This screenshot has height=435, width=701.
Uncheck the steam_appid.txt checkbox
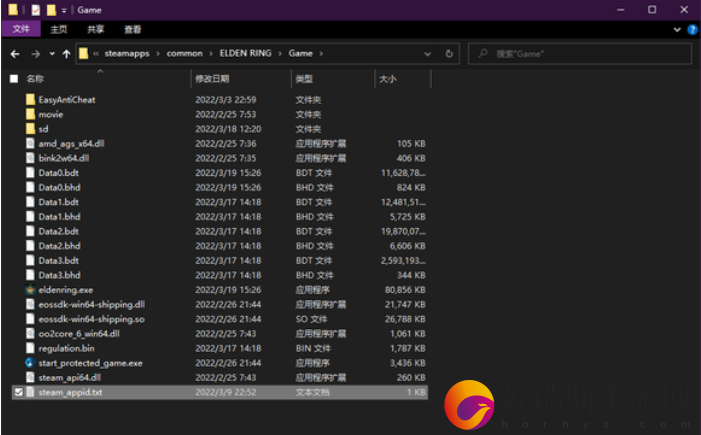(x=18, y=392)
